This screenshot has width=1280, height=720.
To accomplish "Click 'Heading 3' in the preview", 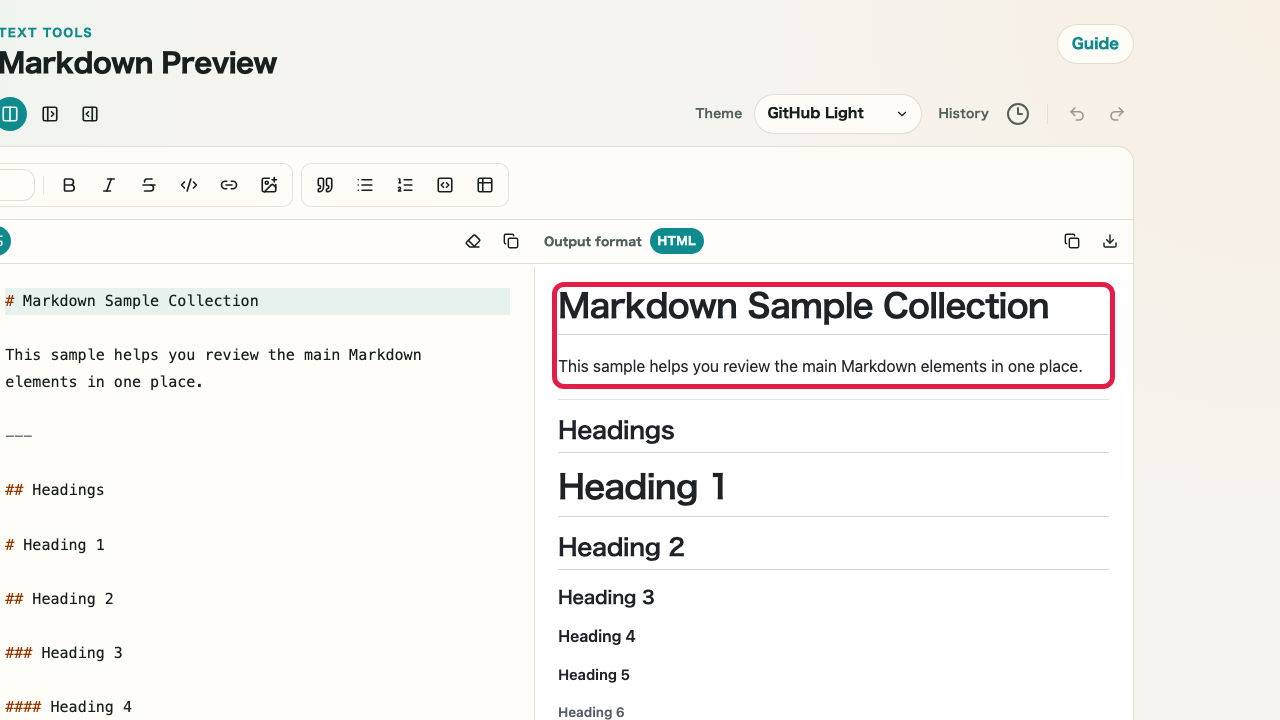I will click(606, 597).
